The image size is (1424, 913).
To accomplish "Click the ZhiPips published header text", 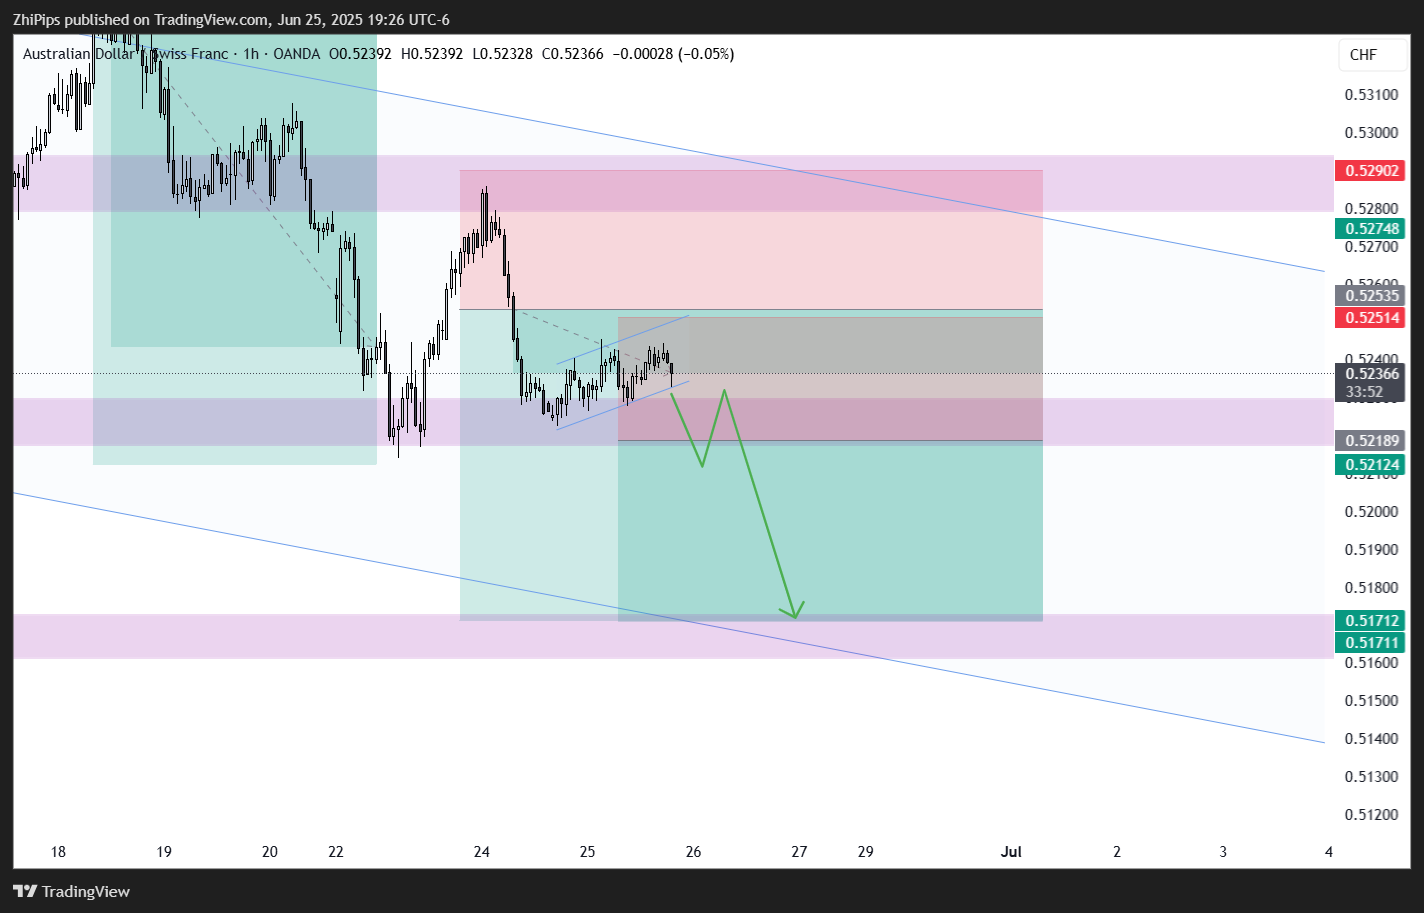I will coord(231,19).
